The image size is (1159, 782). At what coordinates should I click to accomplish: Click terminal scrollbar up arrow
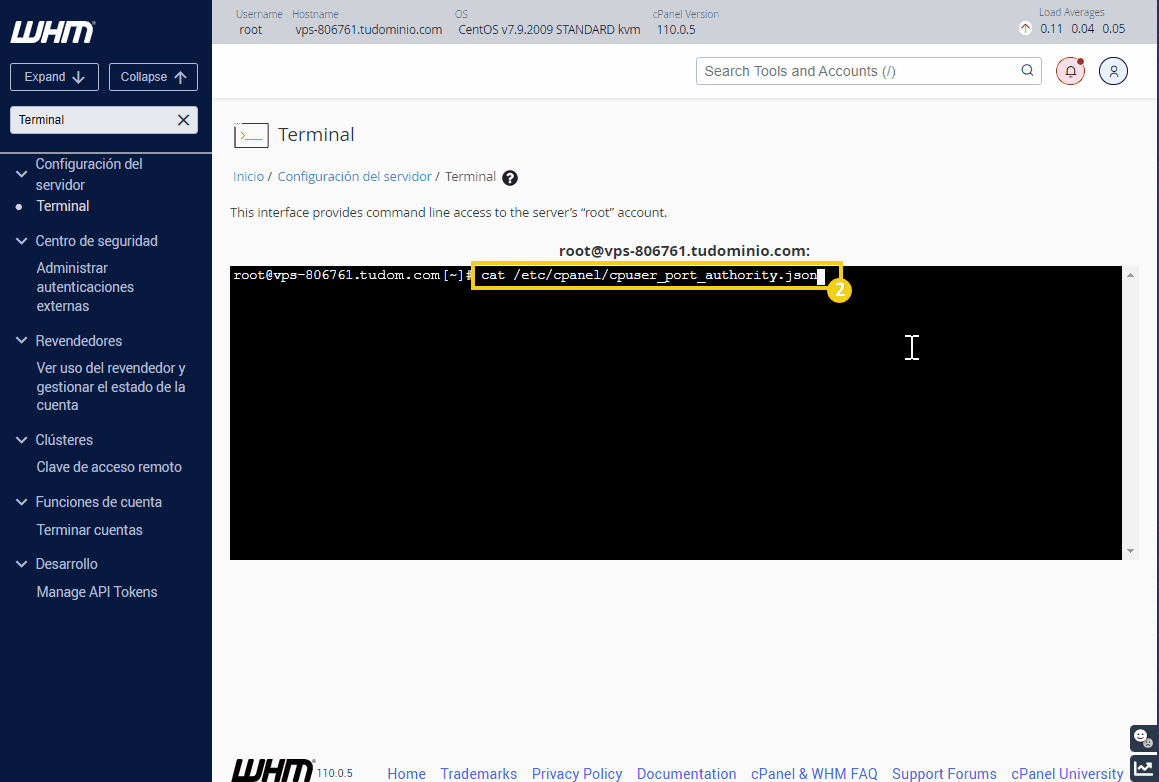point(1130,275)
